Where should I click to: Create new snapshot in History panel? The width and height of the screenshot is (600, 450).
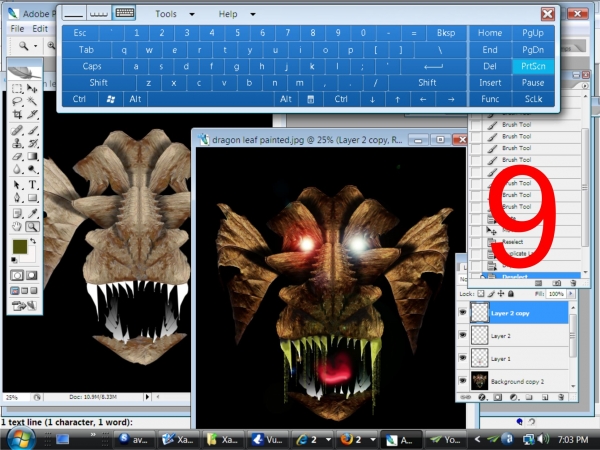[x=556, y=283]
